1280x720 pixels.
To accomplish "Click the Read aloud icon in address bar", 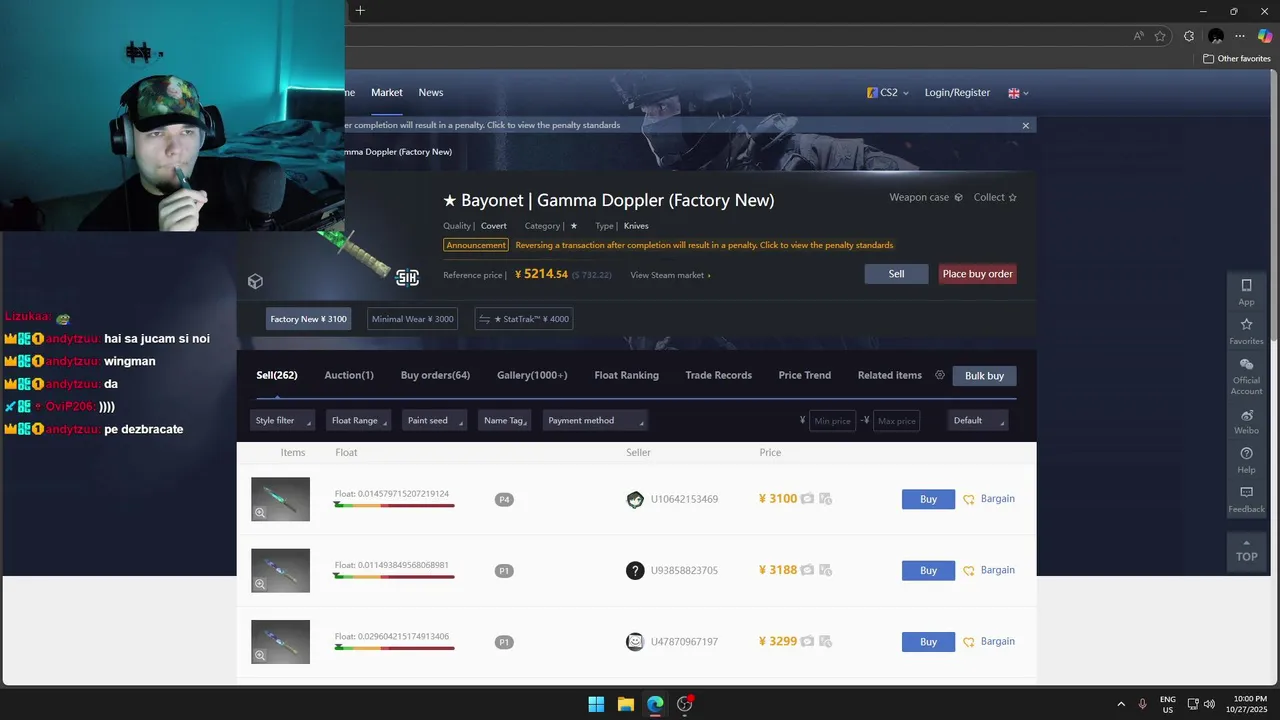I will click(x=1138, y=36).
